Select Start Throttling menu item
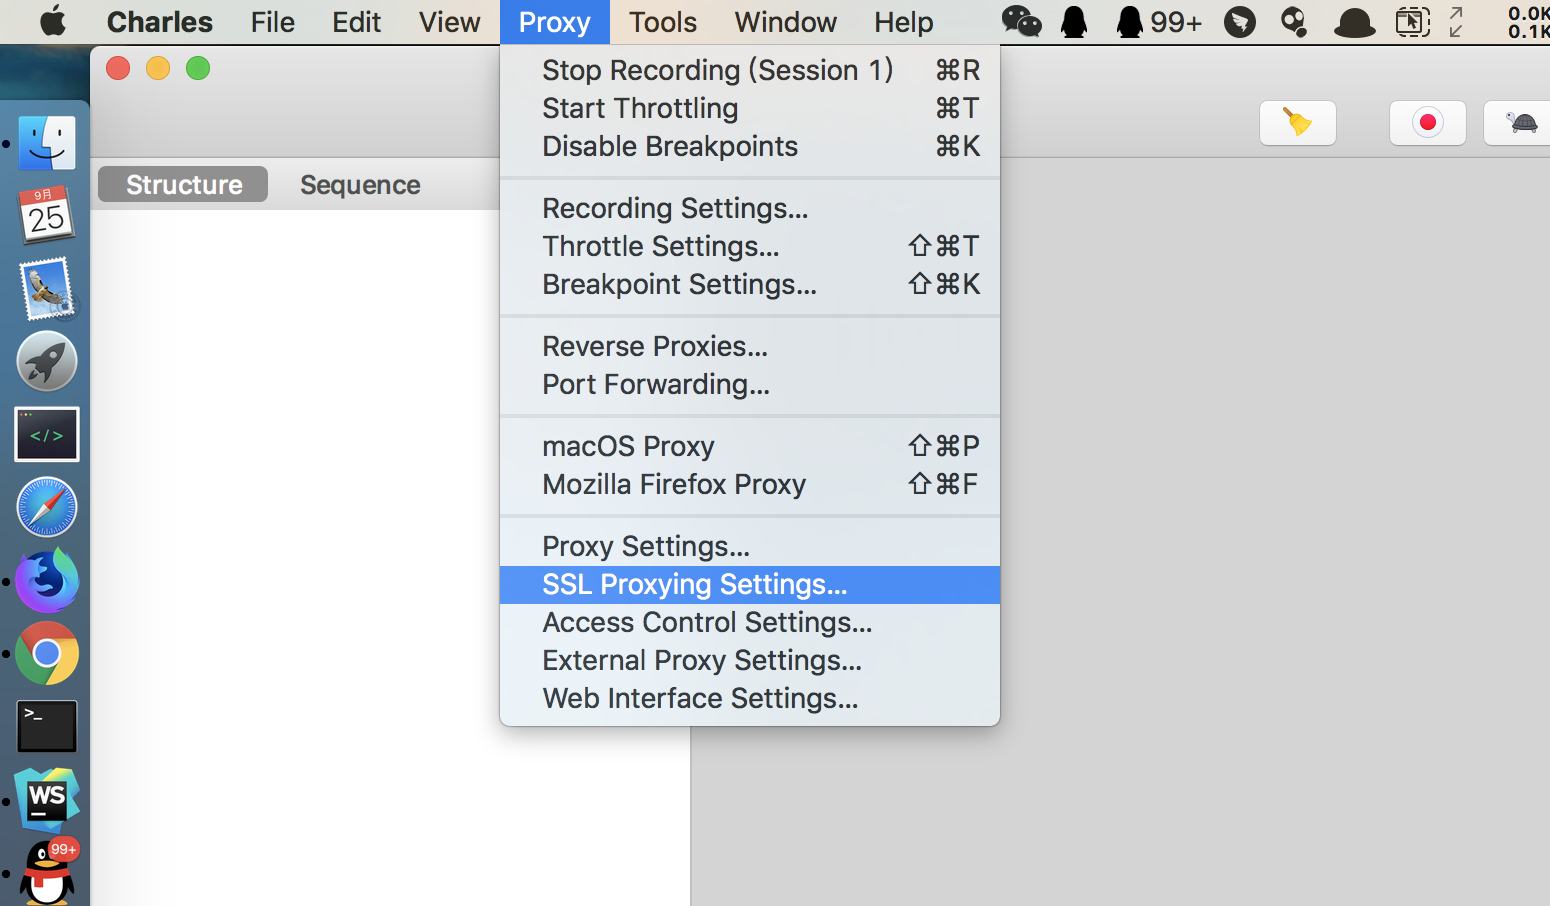Viewport: 1550px width, 906px height. tap(750, 108)
